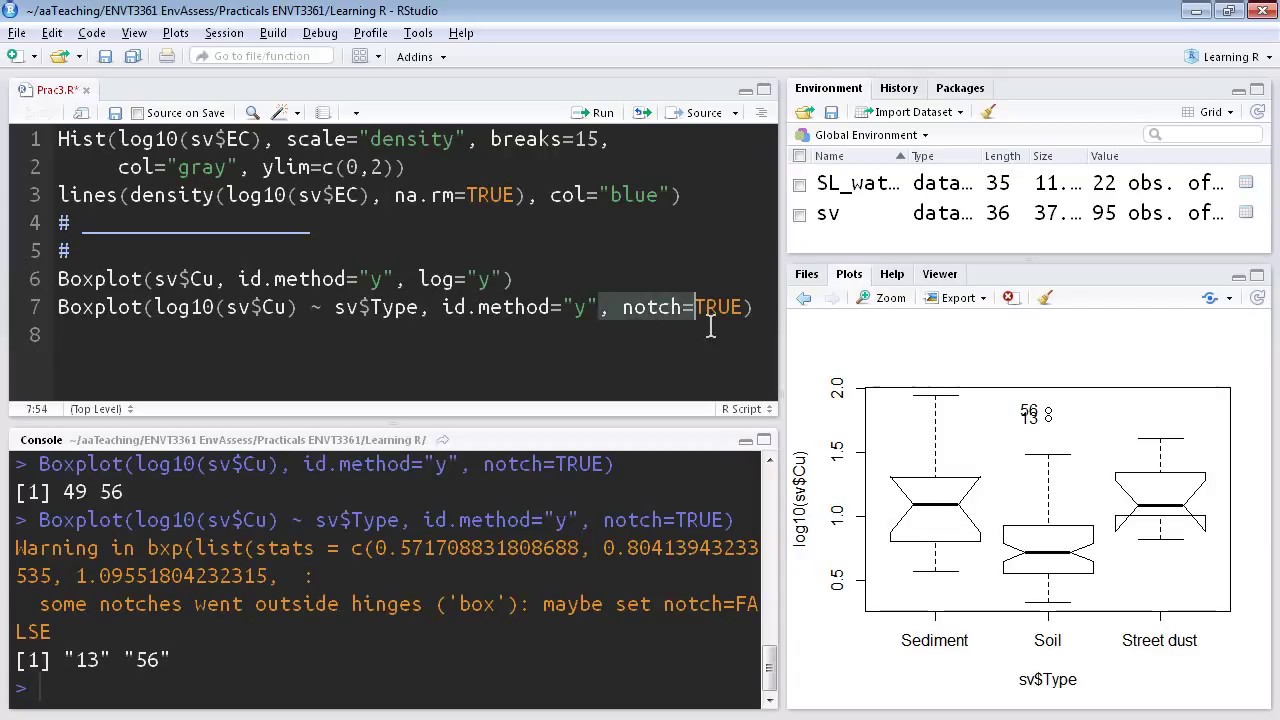
Task: Open the Plots menu in menu bar
Action: (x=175, y=33)
